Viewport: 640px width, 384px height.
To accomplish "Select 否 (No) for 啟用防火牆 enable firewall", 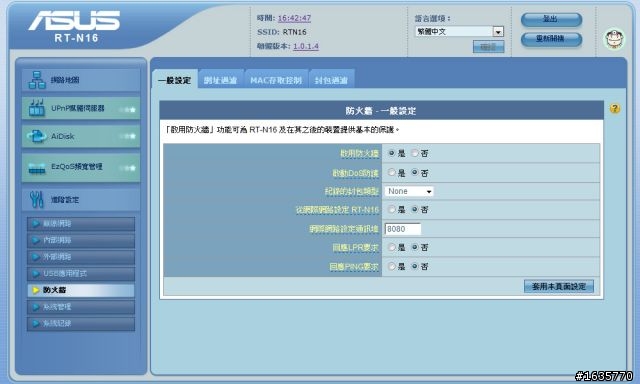I will (415, 153).
